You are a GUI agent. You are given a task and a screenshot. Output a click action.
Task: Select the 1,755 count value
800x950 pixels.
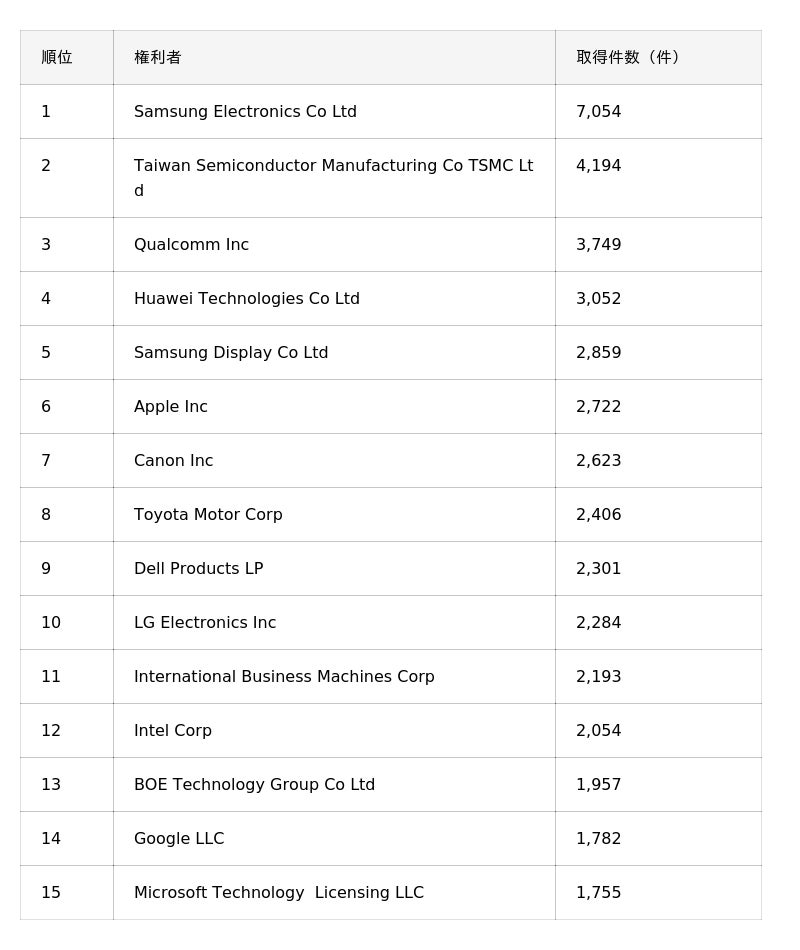pos(599,893)
